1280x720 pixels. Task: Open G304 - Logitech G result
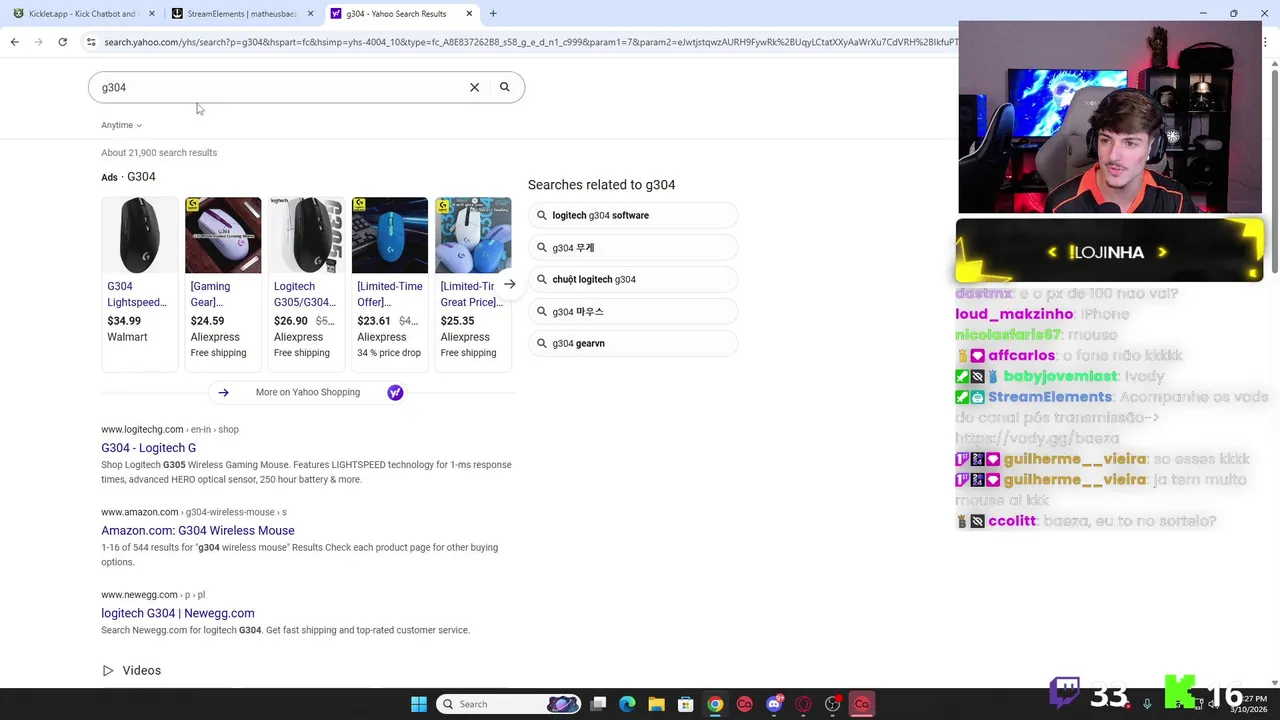148,448
